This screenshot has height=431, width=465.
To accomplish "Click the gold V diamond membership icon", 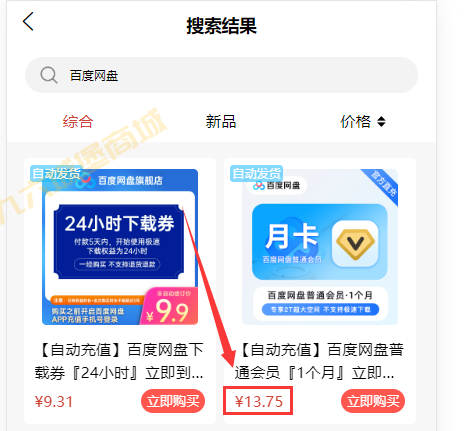I will pyautogui.click(x=355, y=244).
